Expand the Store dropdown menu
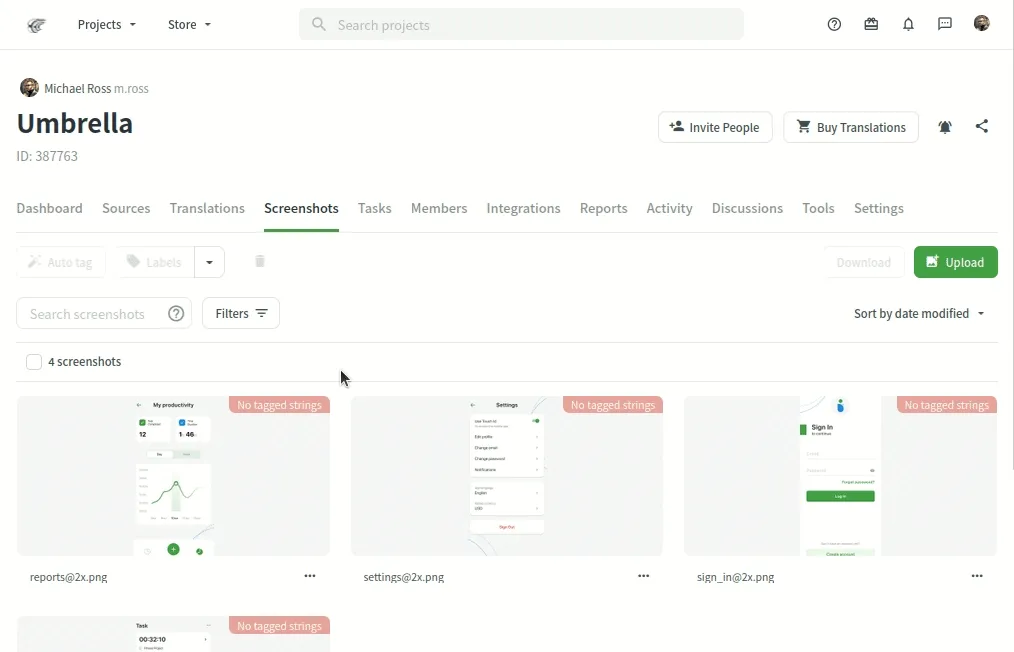Image resolution: width=1014 pixels, height=652 pixels. click(x=189, y=25)
